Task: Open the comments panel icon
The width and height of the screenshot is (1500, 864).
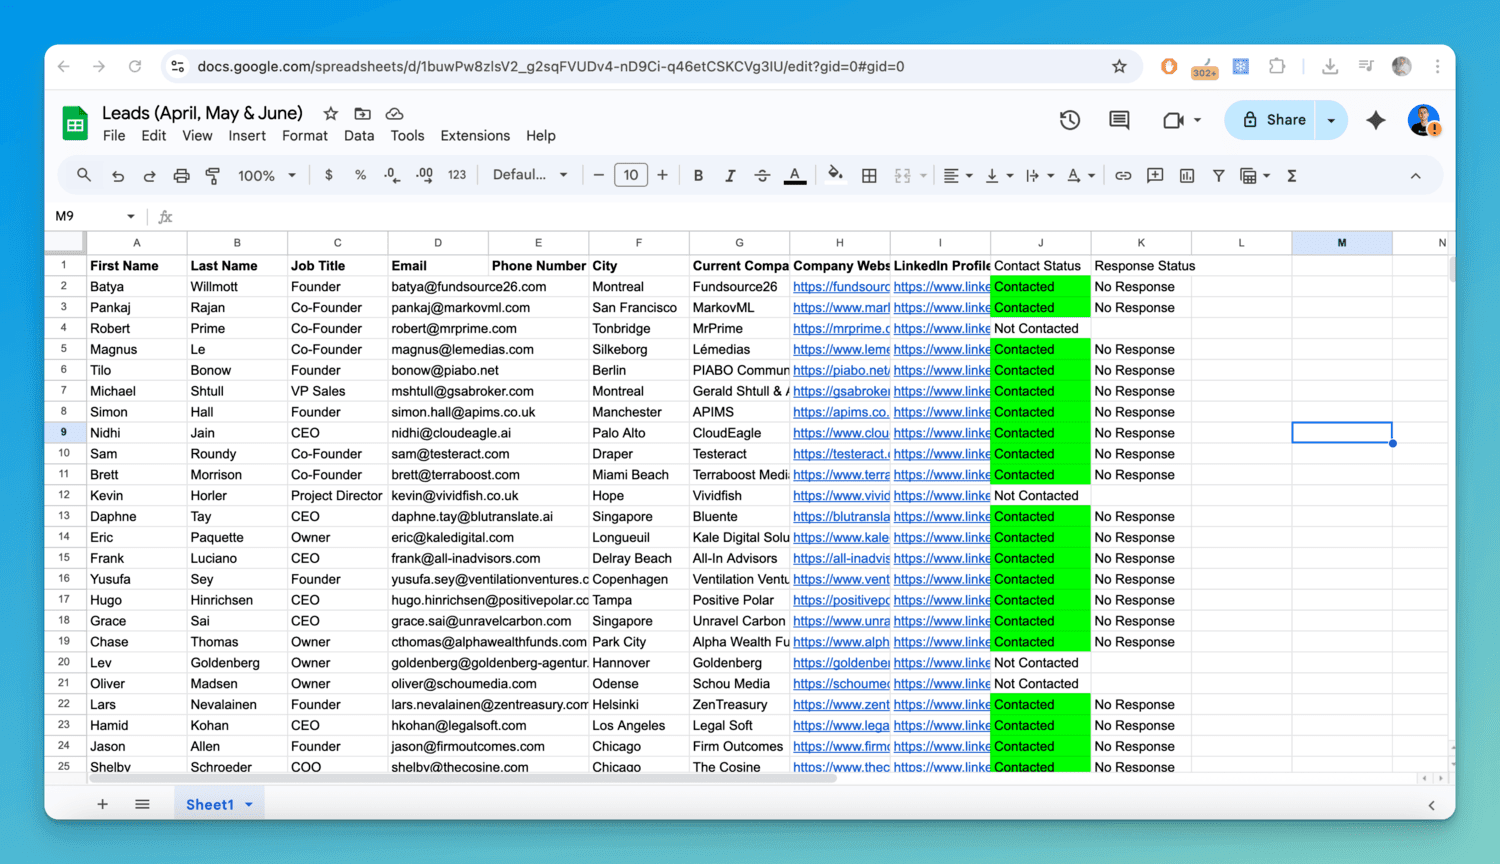Action: [1119, 120]
